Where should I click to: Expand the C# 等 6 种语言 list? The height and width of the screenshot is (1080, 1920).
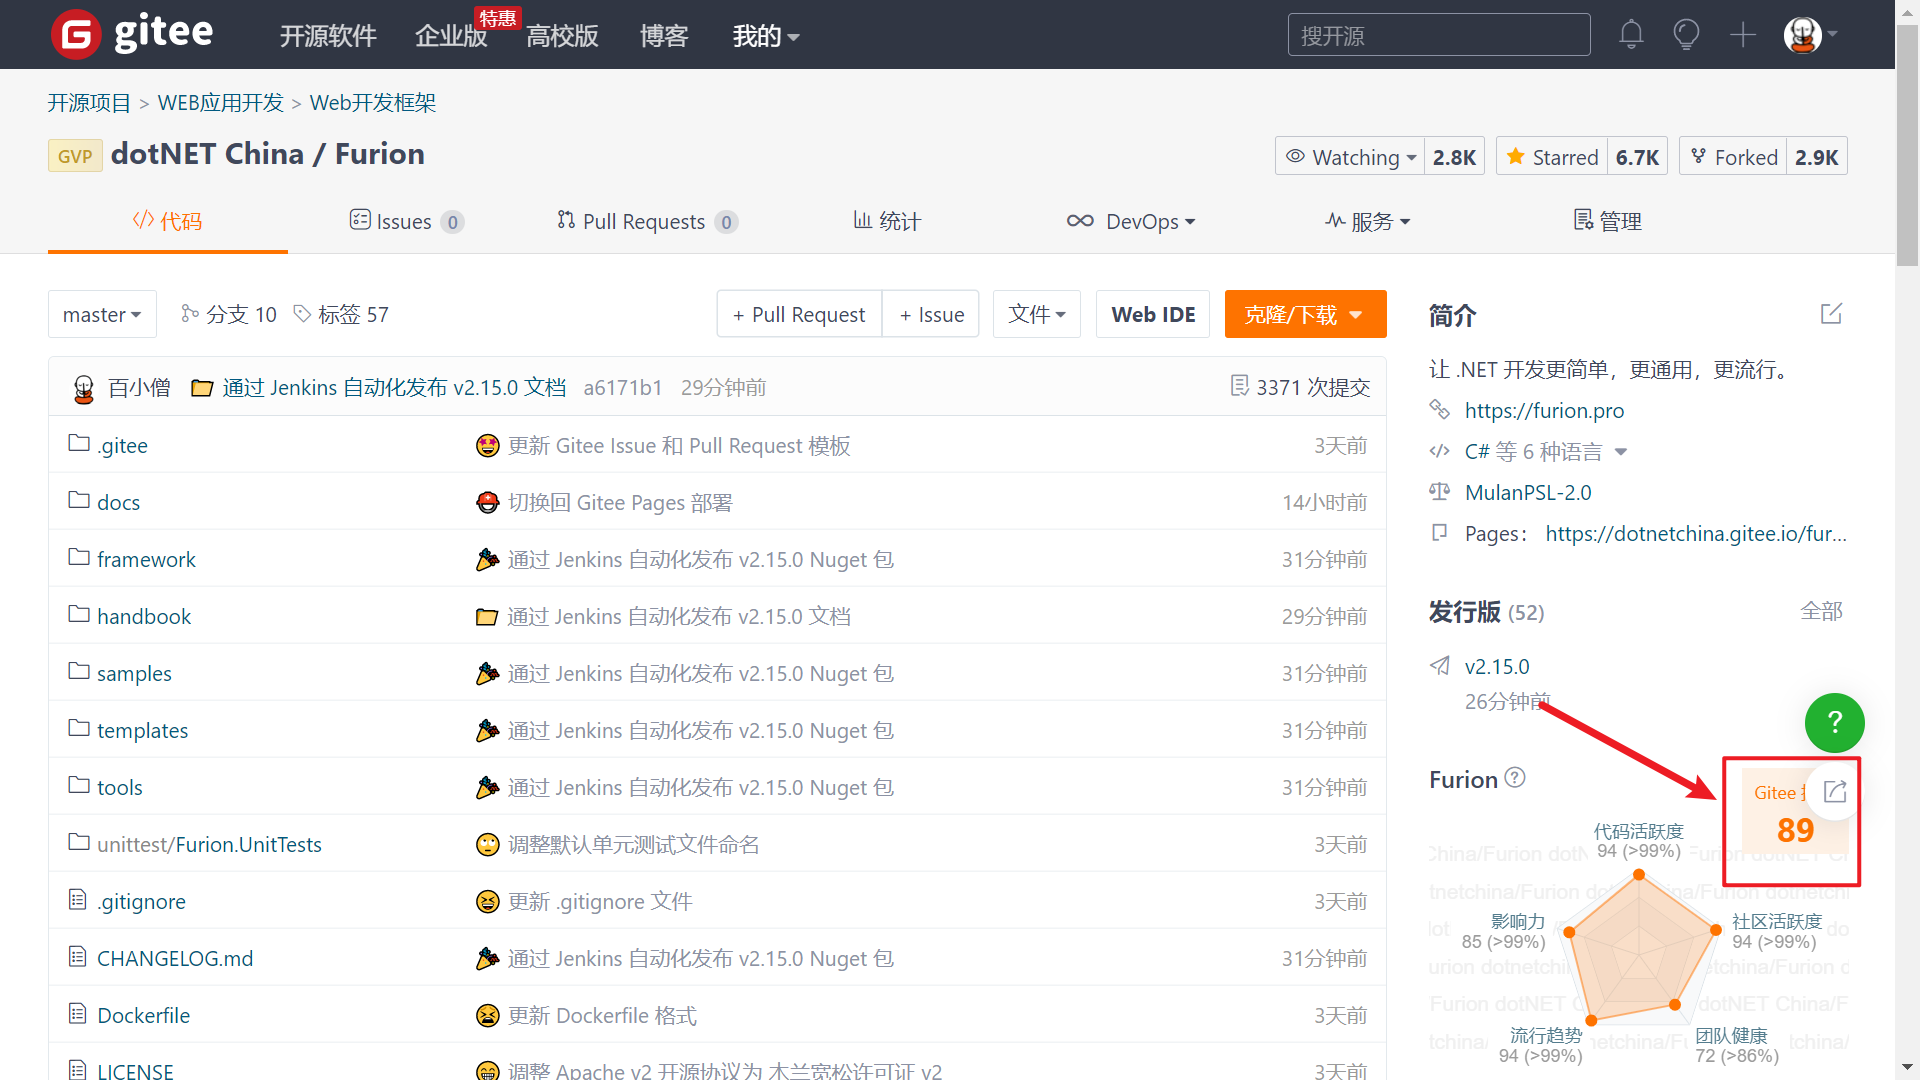click(1546, 451)
